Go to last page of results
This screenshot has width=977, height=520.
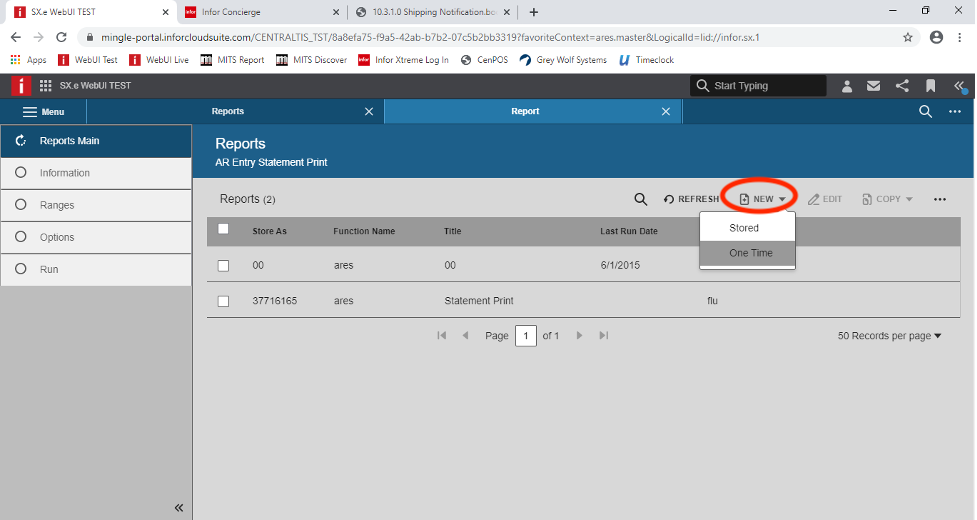(604, 336)
